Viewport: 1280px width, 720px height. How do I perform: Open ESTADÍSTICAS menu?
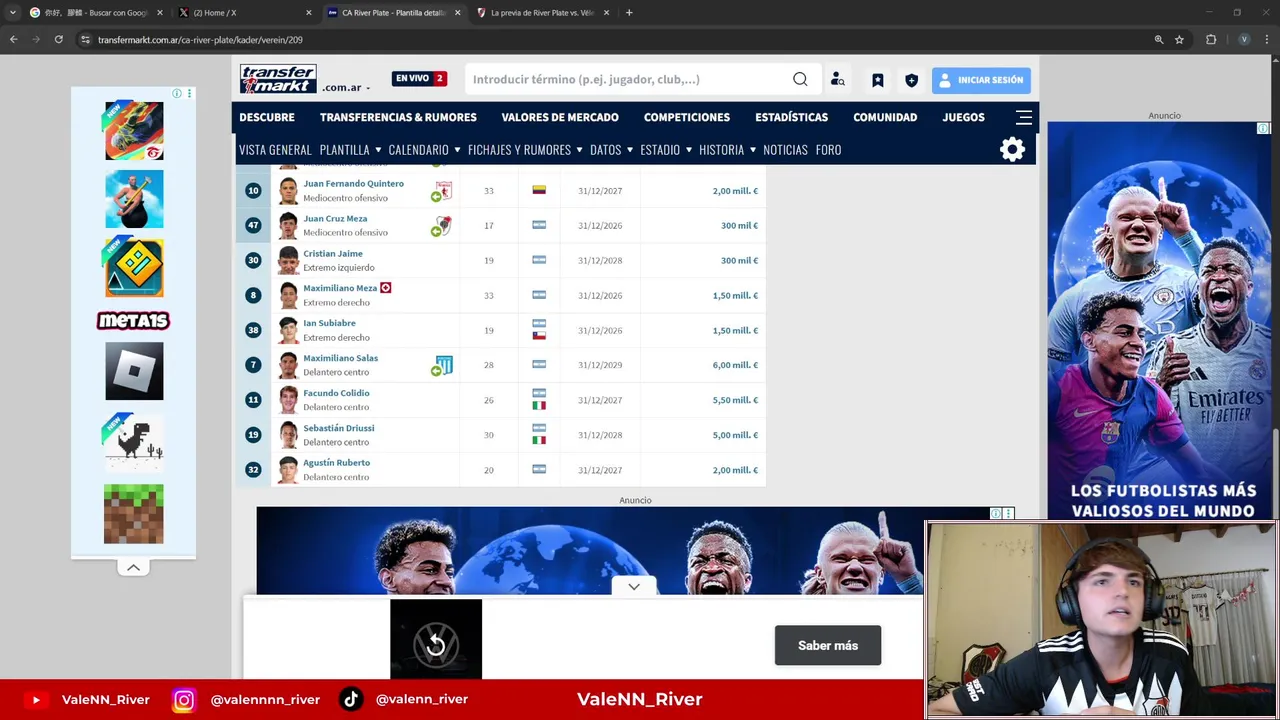click(791, 117)
